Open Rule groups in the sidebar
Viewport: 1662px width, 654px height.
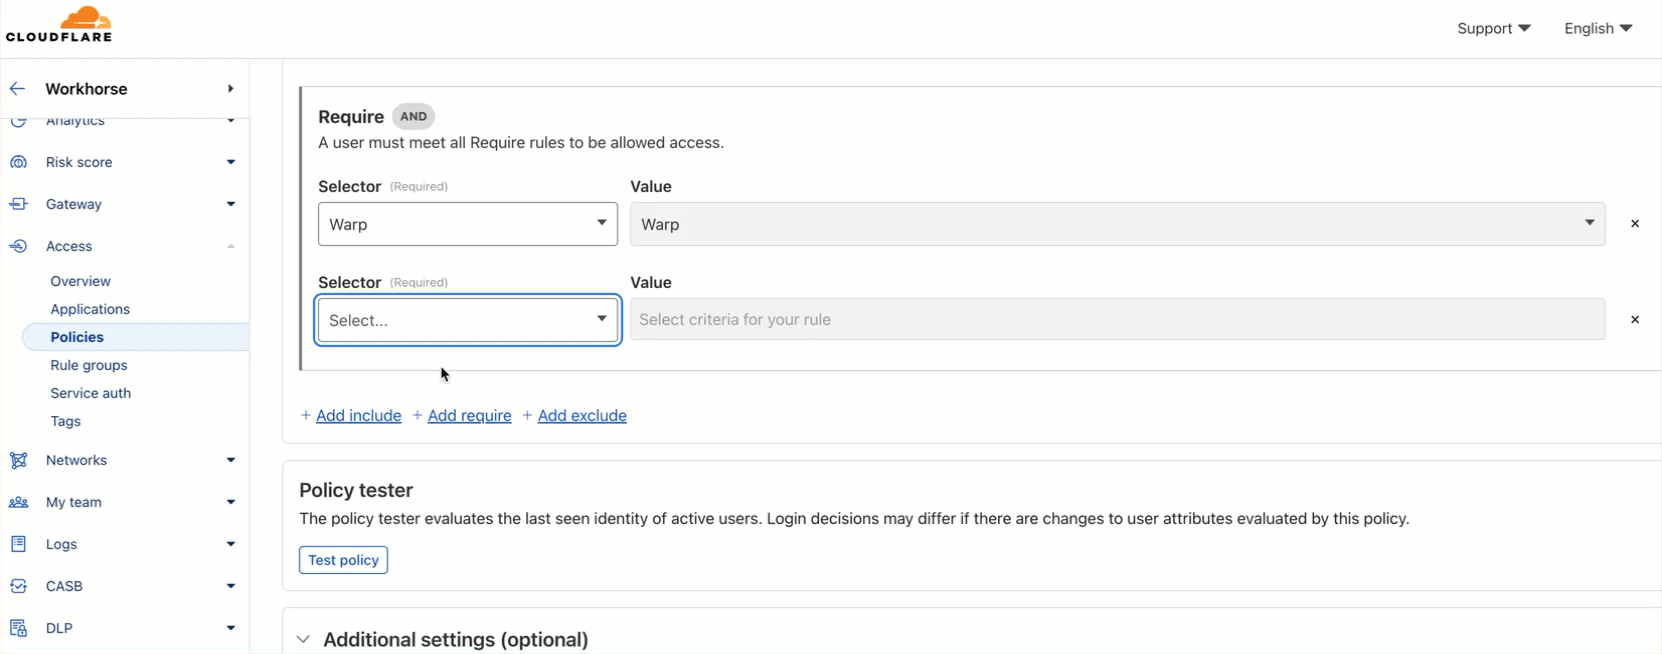pos(89,365)
